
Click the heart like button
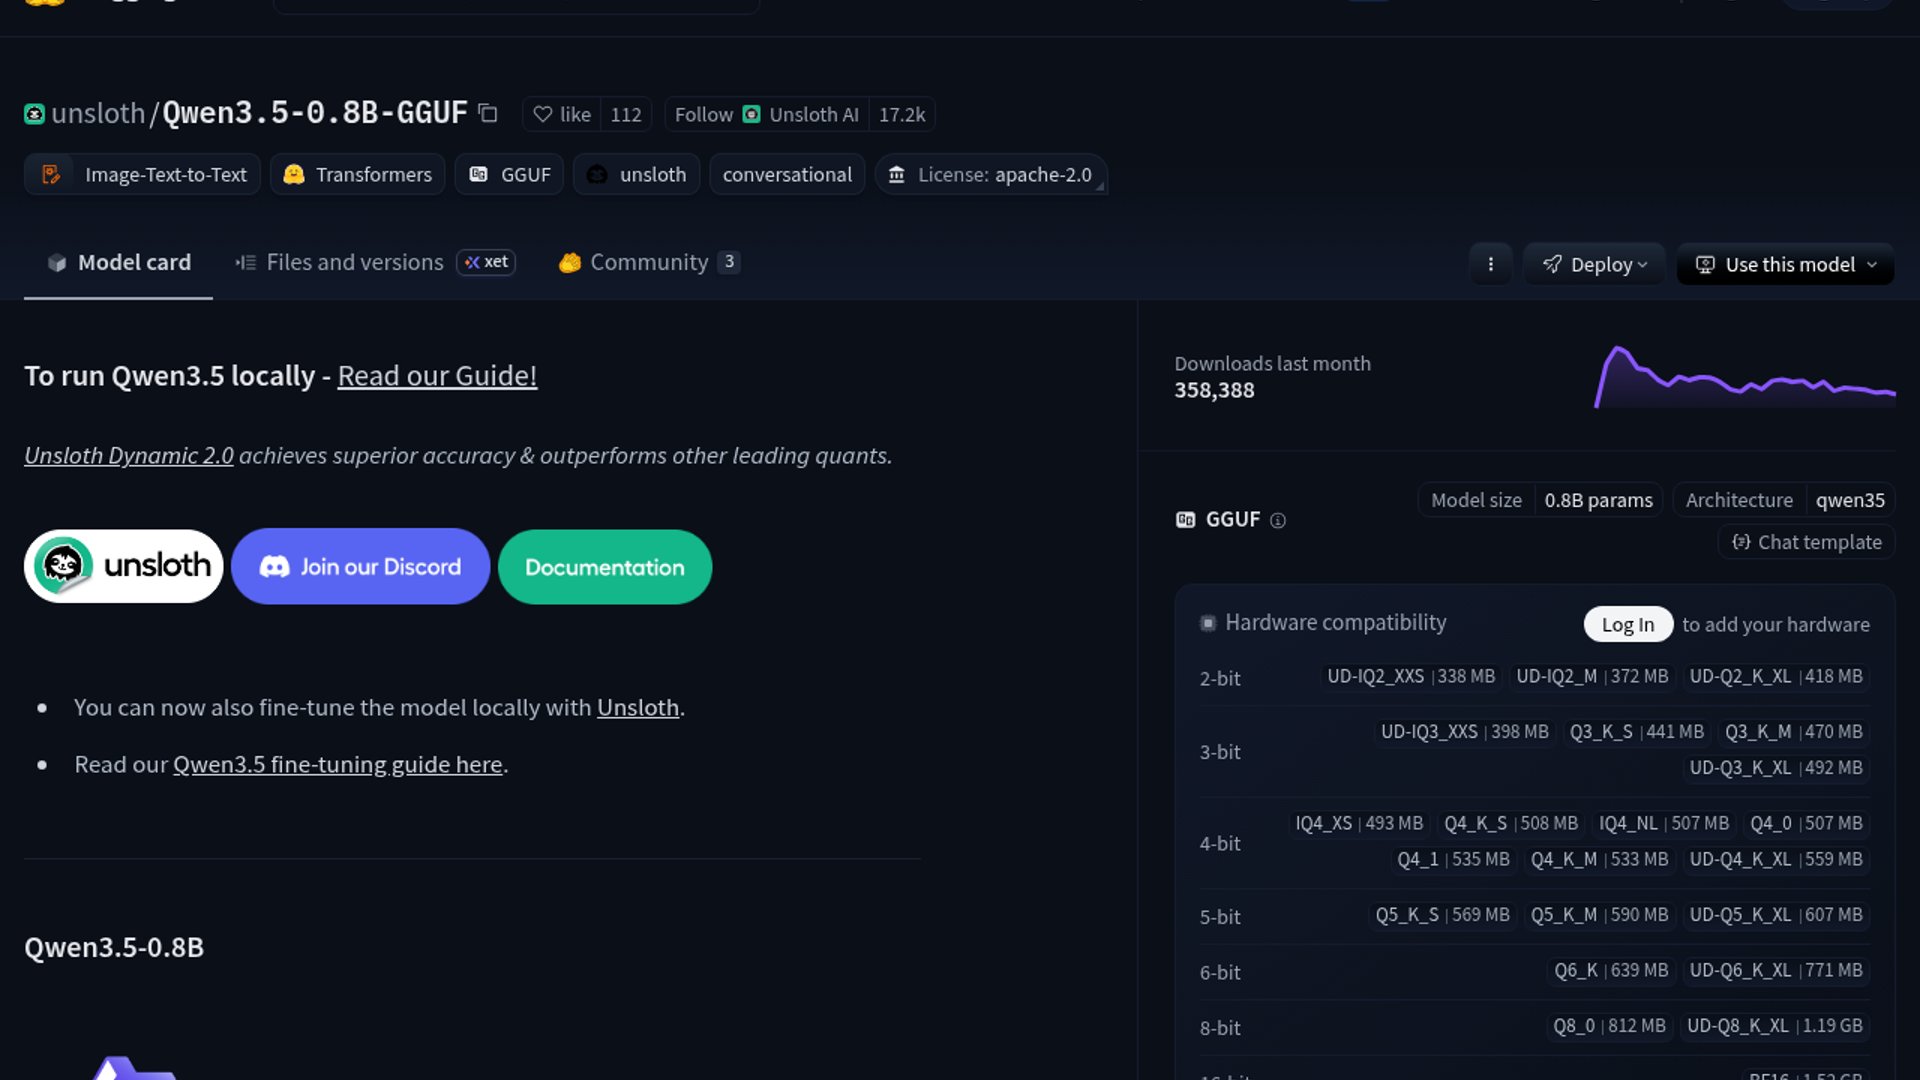(562, 114)
